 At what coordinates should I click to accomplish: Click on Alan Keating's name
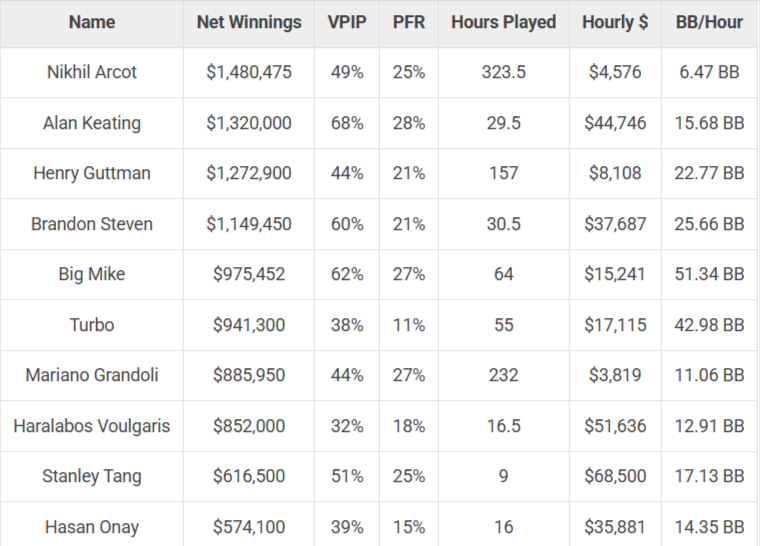(92, 123)
